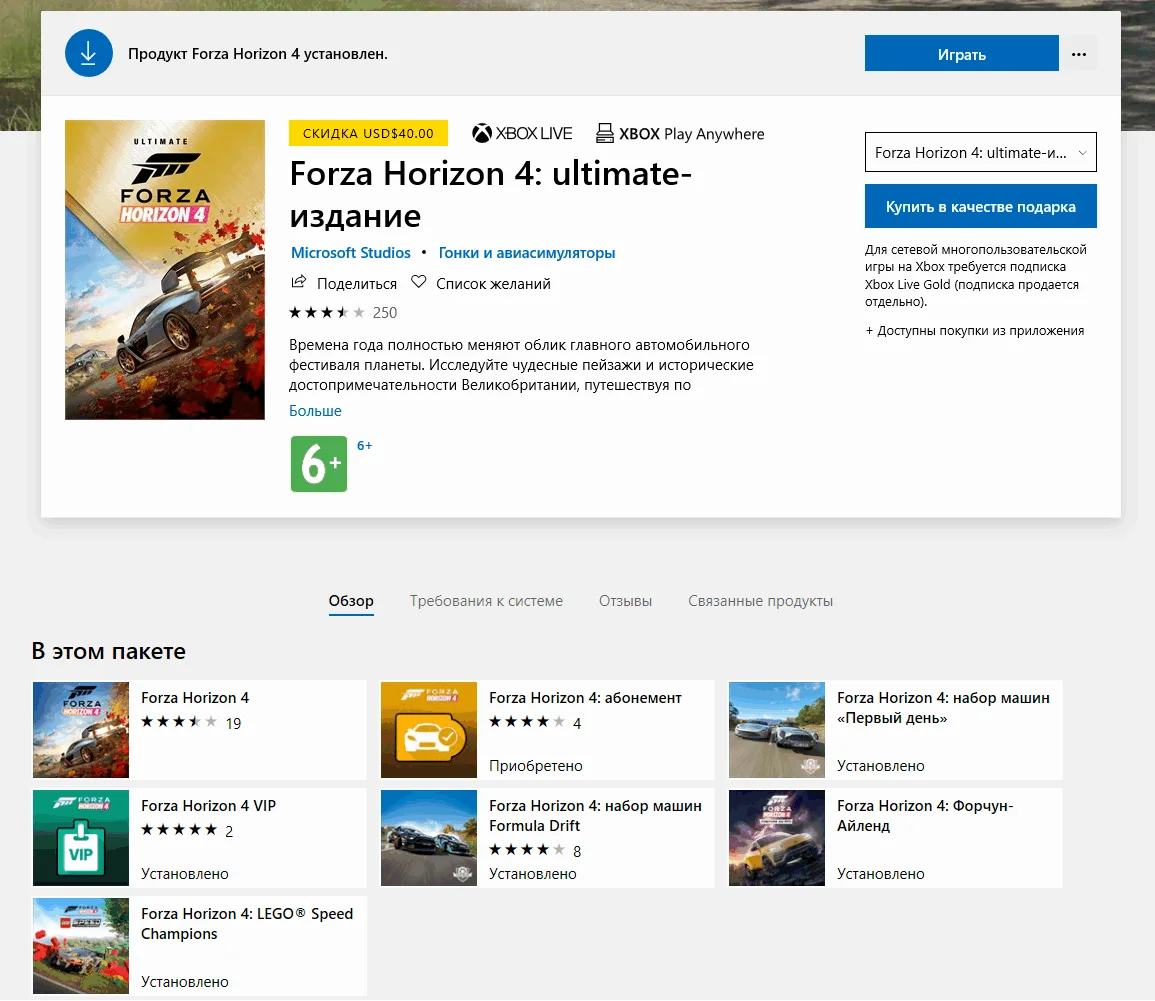The width and height of the screenshot is (1155, 1001).
Task: Select the Форчун-Айленд title text
Action: (x=925, y=815)
